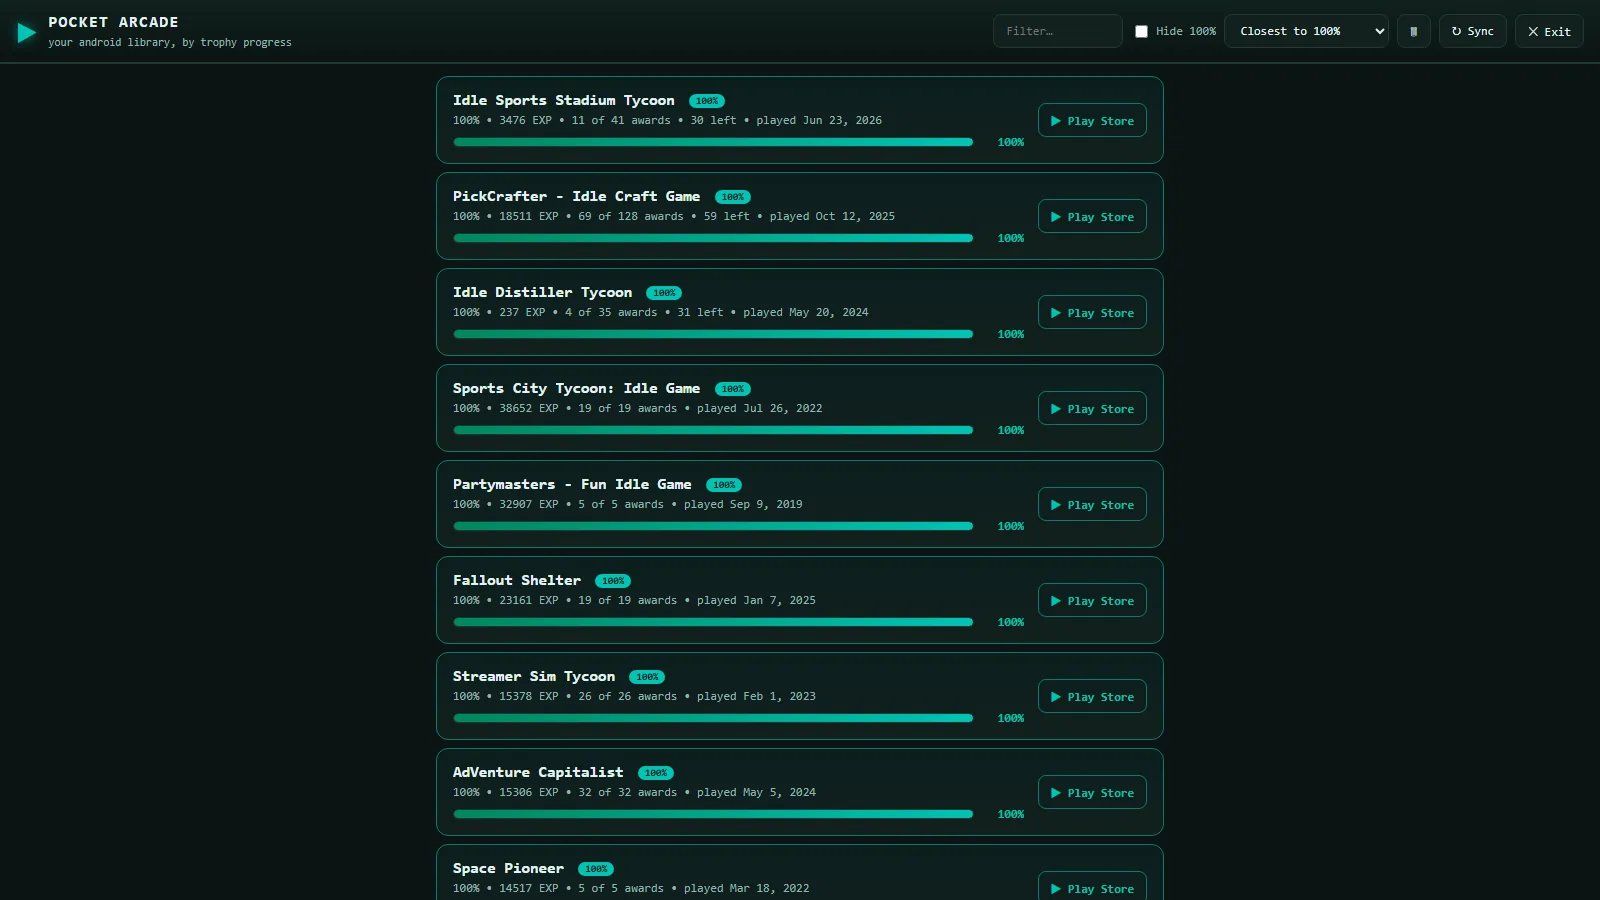Click the 100% badge beside Idle Distiller Tycoon
The height and width of the screenshot is (900, 1600).
(x=664, y=293)
